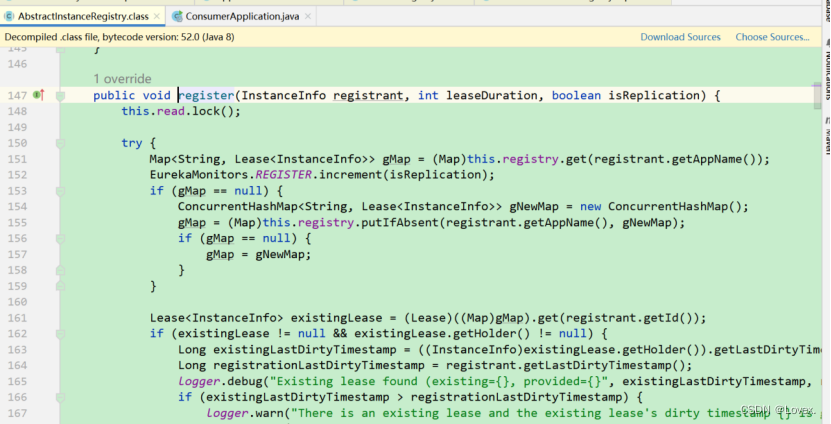Screen dimensions: 831x424
Task: Collapse the nested if block at line 156
Action: [x=60, y=239]
